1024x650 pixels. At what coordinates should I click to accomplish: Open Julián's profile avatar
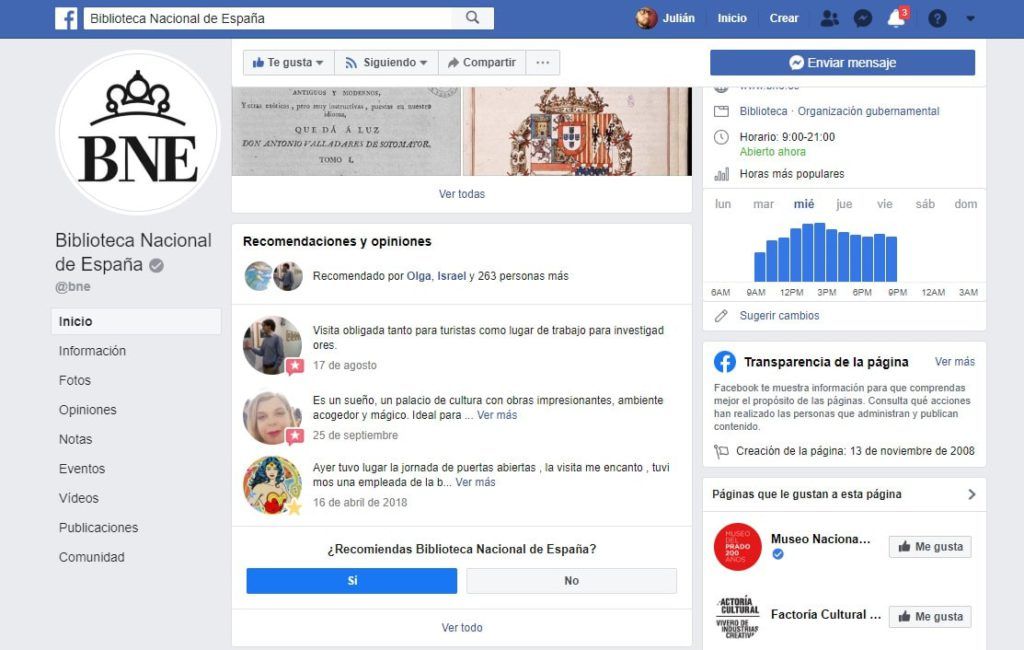pos(646,18)
